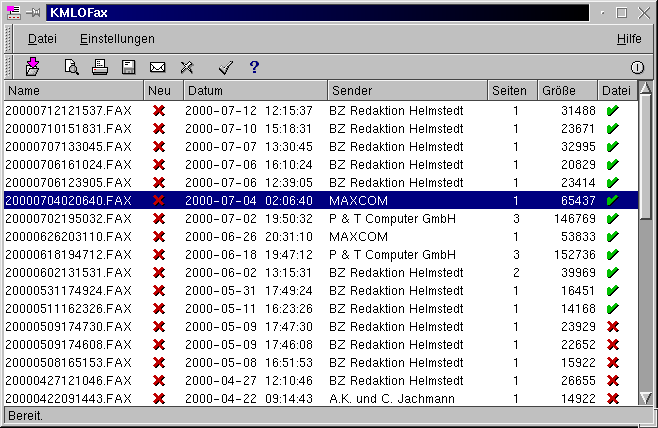This screenshot has width=658, height=428.
Task: Click Datei red X of 20000509174608.FAX
Action: coord(613,345)
